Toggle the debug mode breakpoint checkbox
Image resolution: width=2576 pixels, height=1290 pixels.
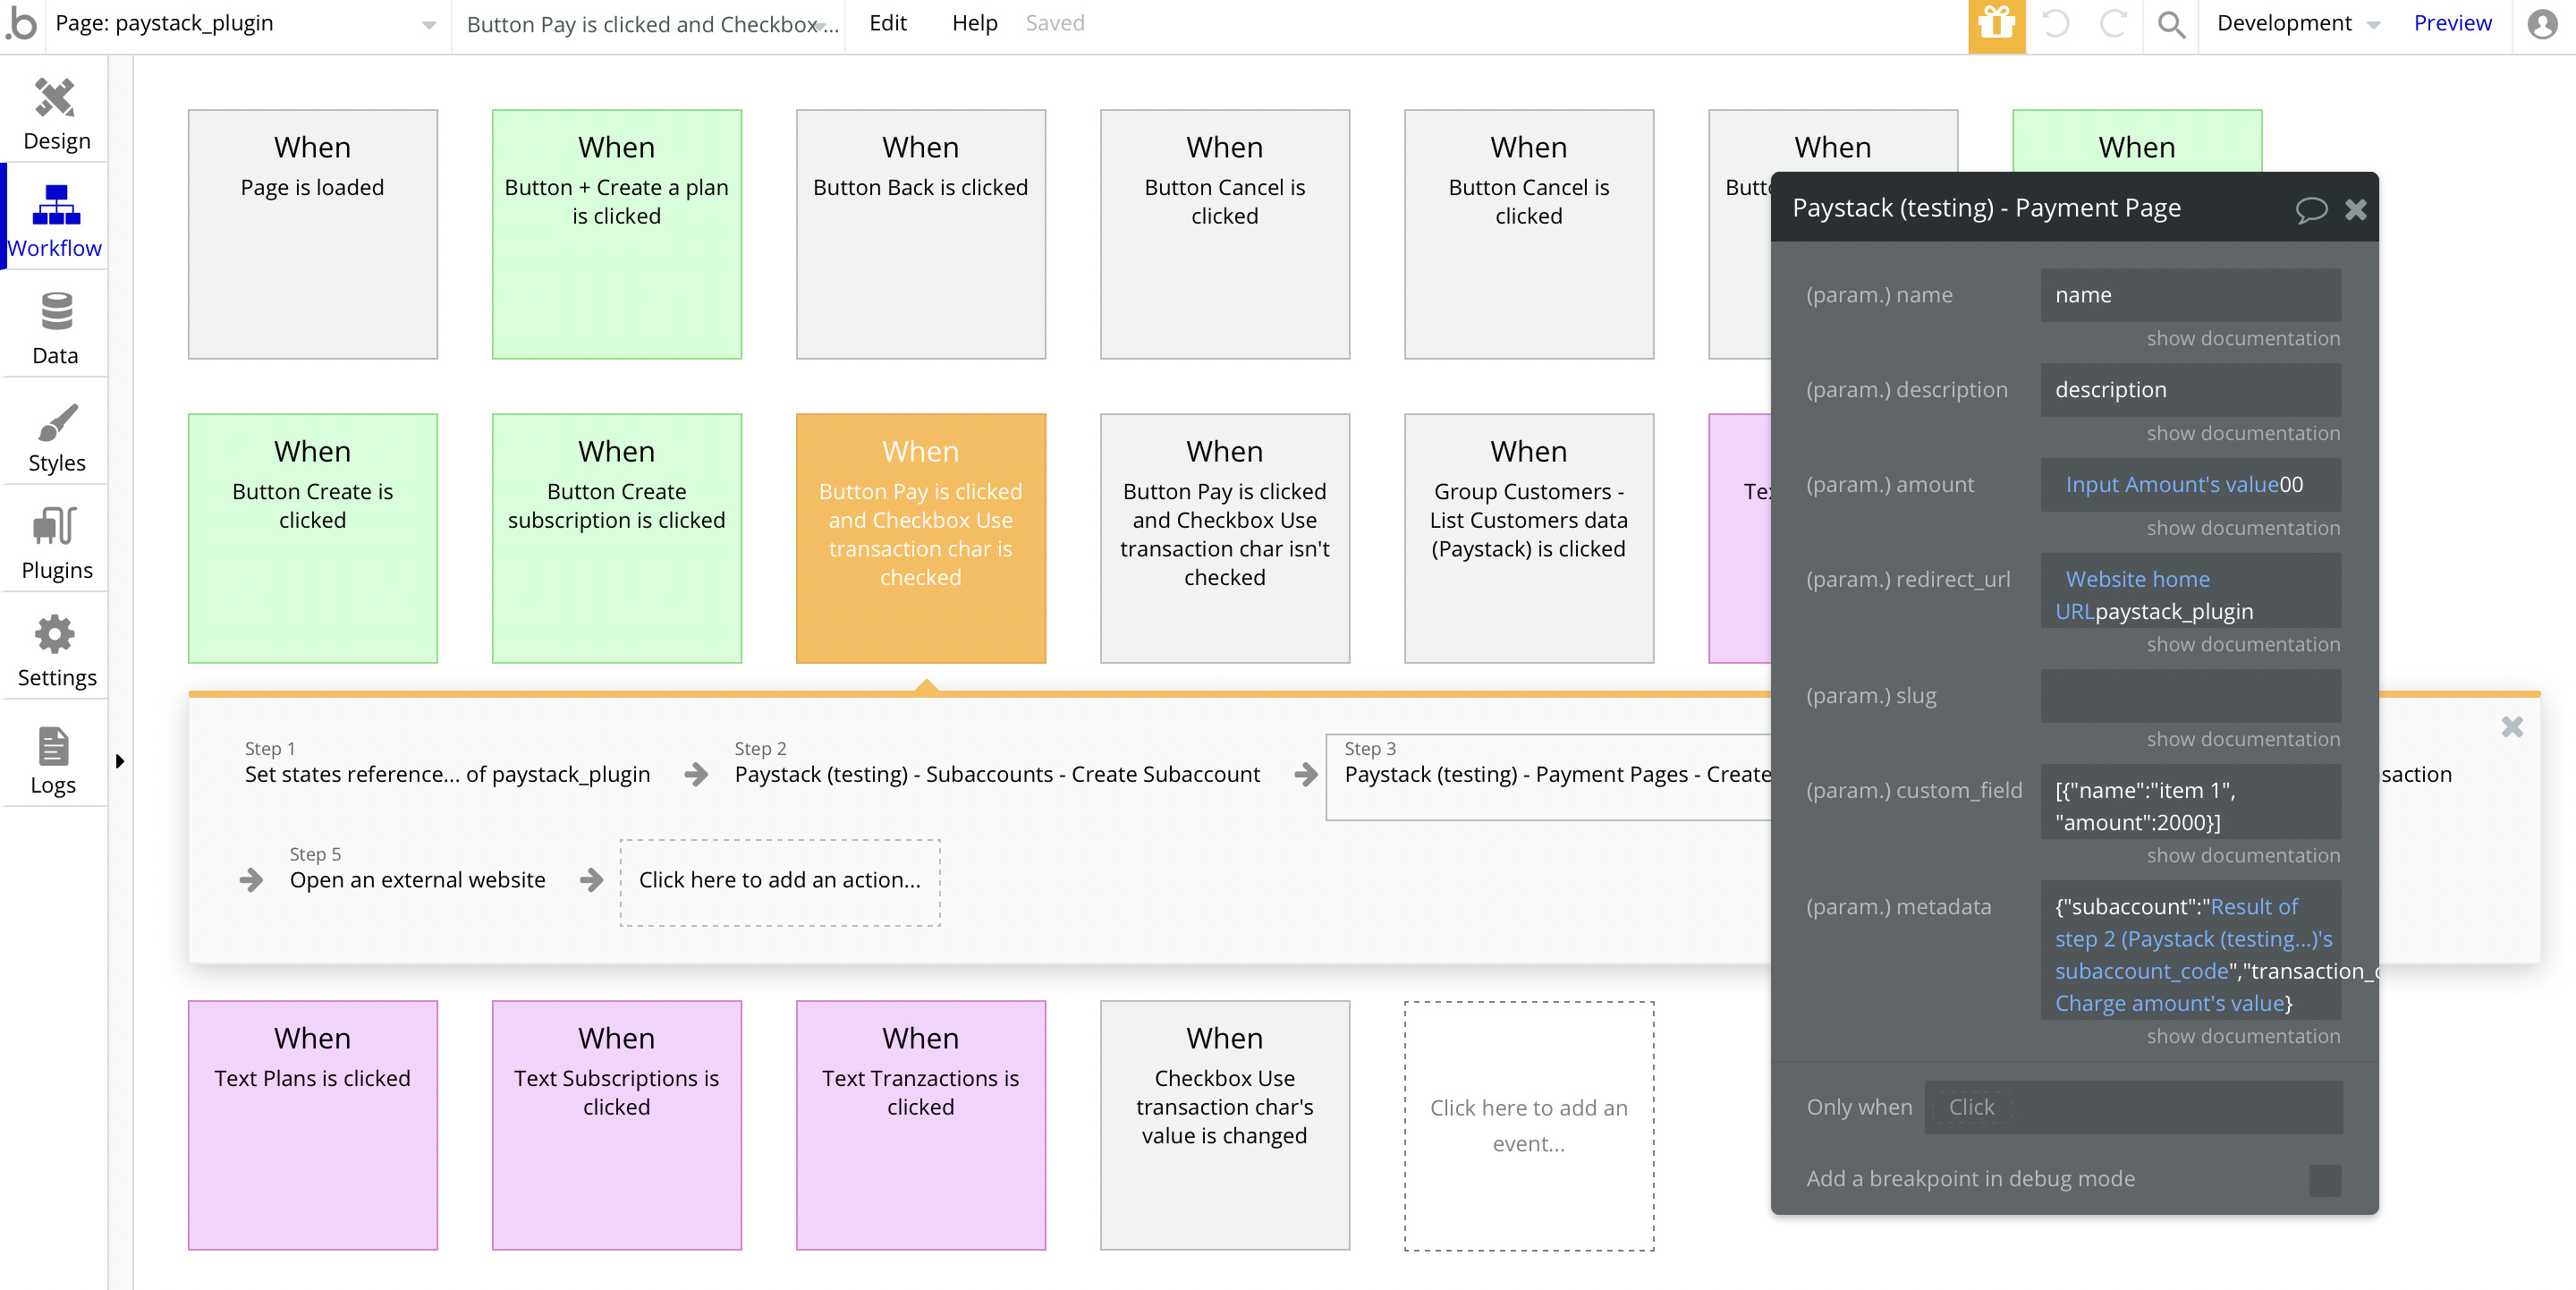(2325, 1180)
